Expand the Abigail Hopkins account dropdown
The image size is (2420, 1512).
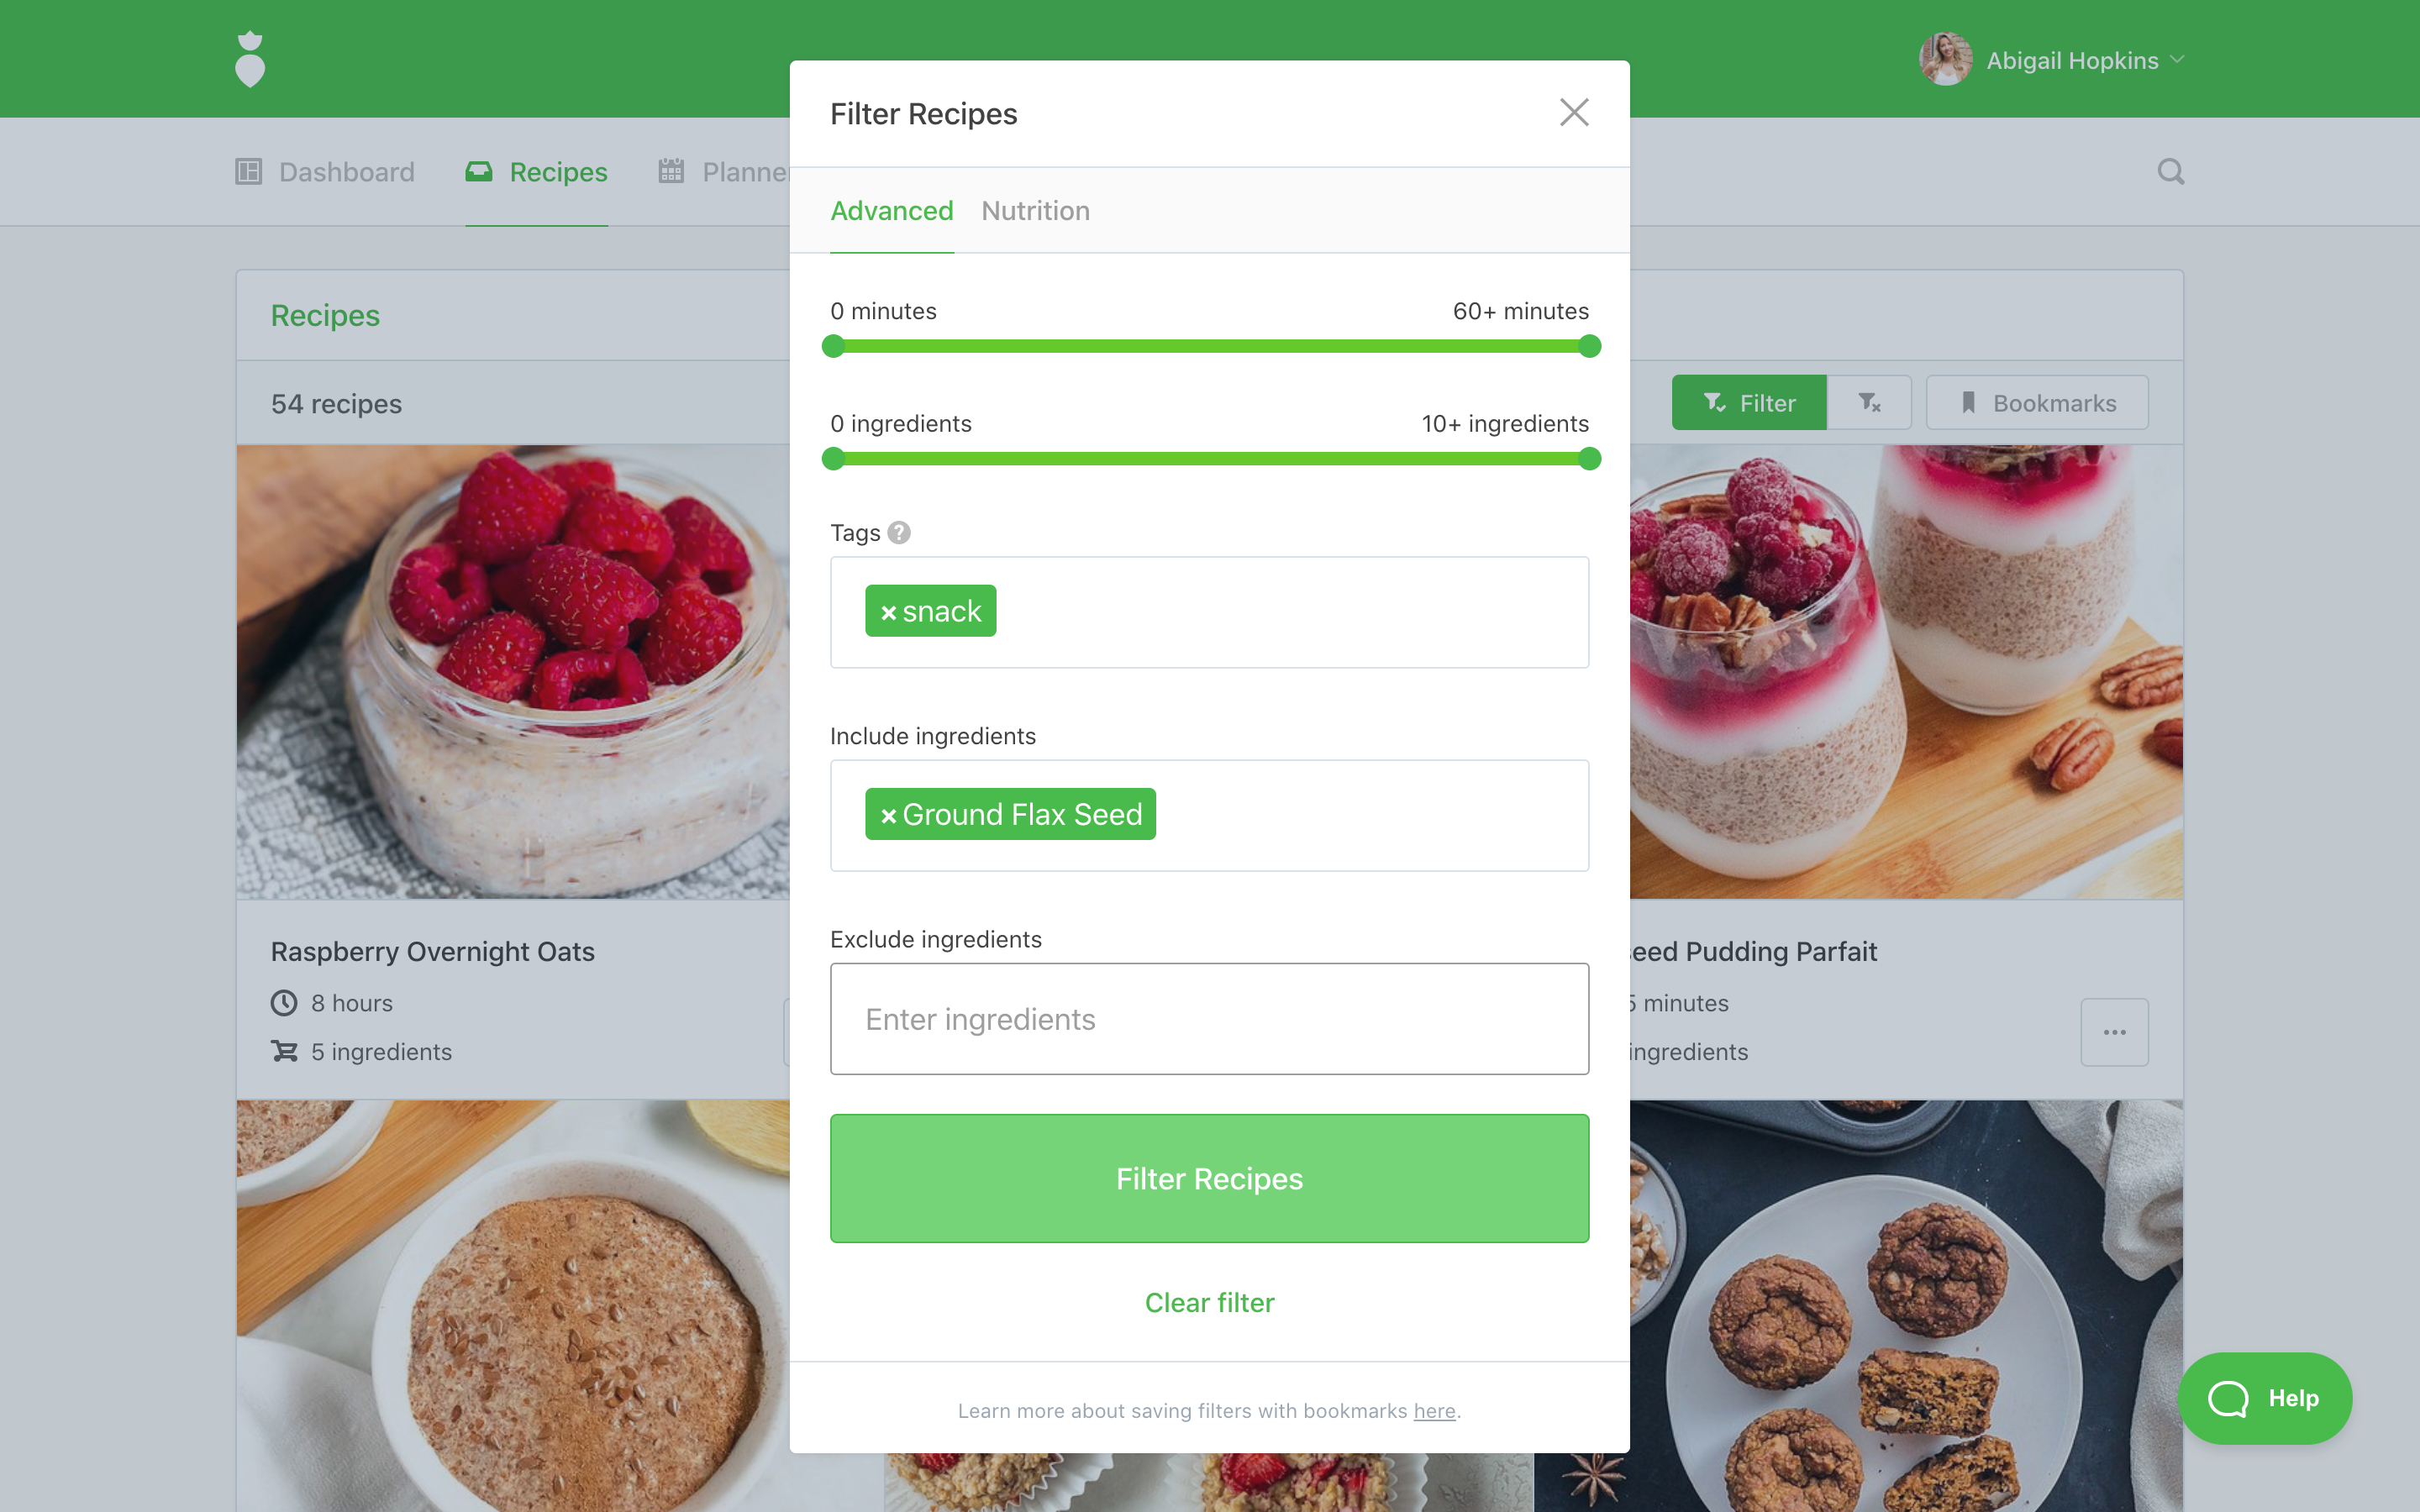(2052, 60)
